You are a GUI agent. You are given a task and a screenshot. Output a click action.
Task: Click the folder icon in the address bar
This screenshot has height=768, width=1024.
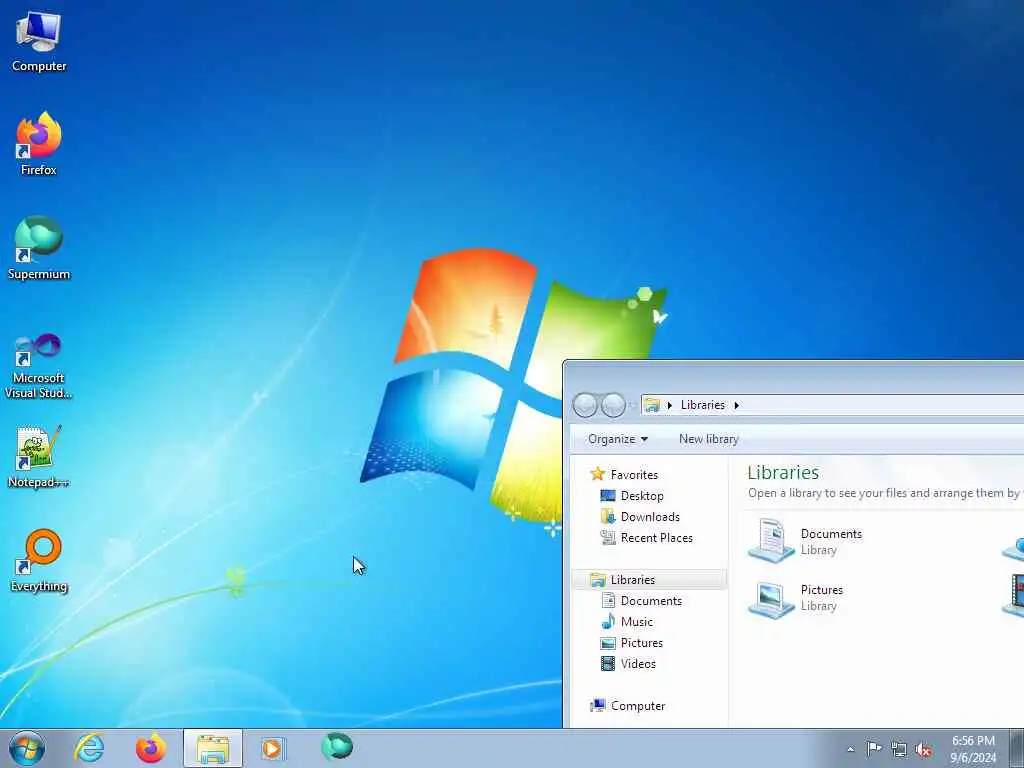652,405
